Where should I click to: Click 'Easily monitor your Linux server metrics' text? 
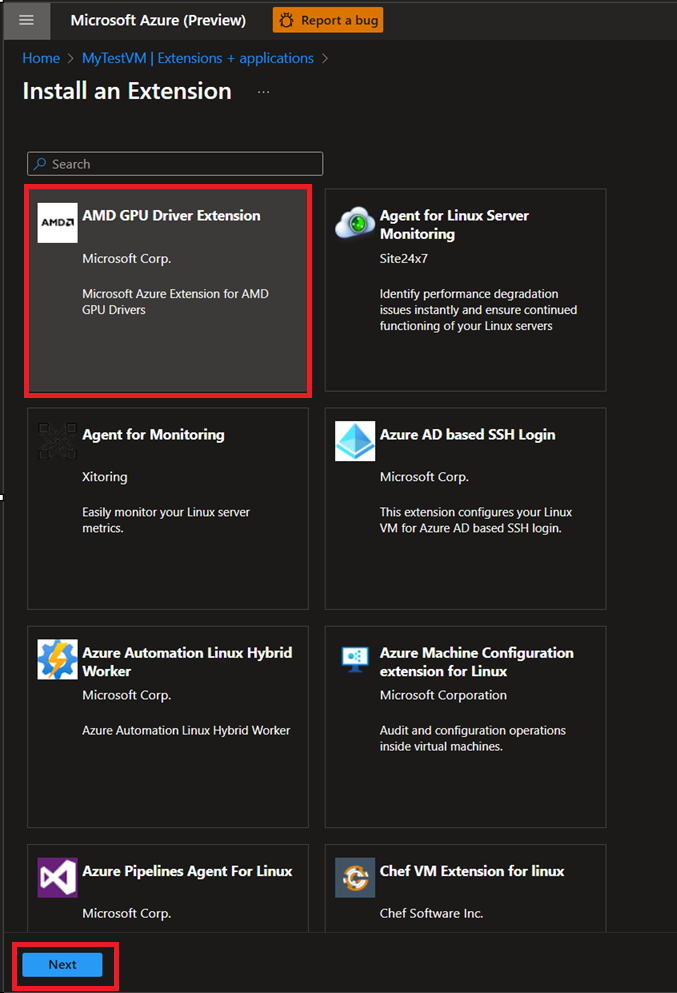click(x=166, y=520)
